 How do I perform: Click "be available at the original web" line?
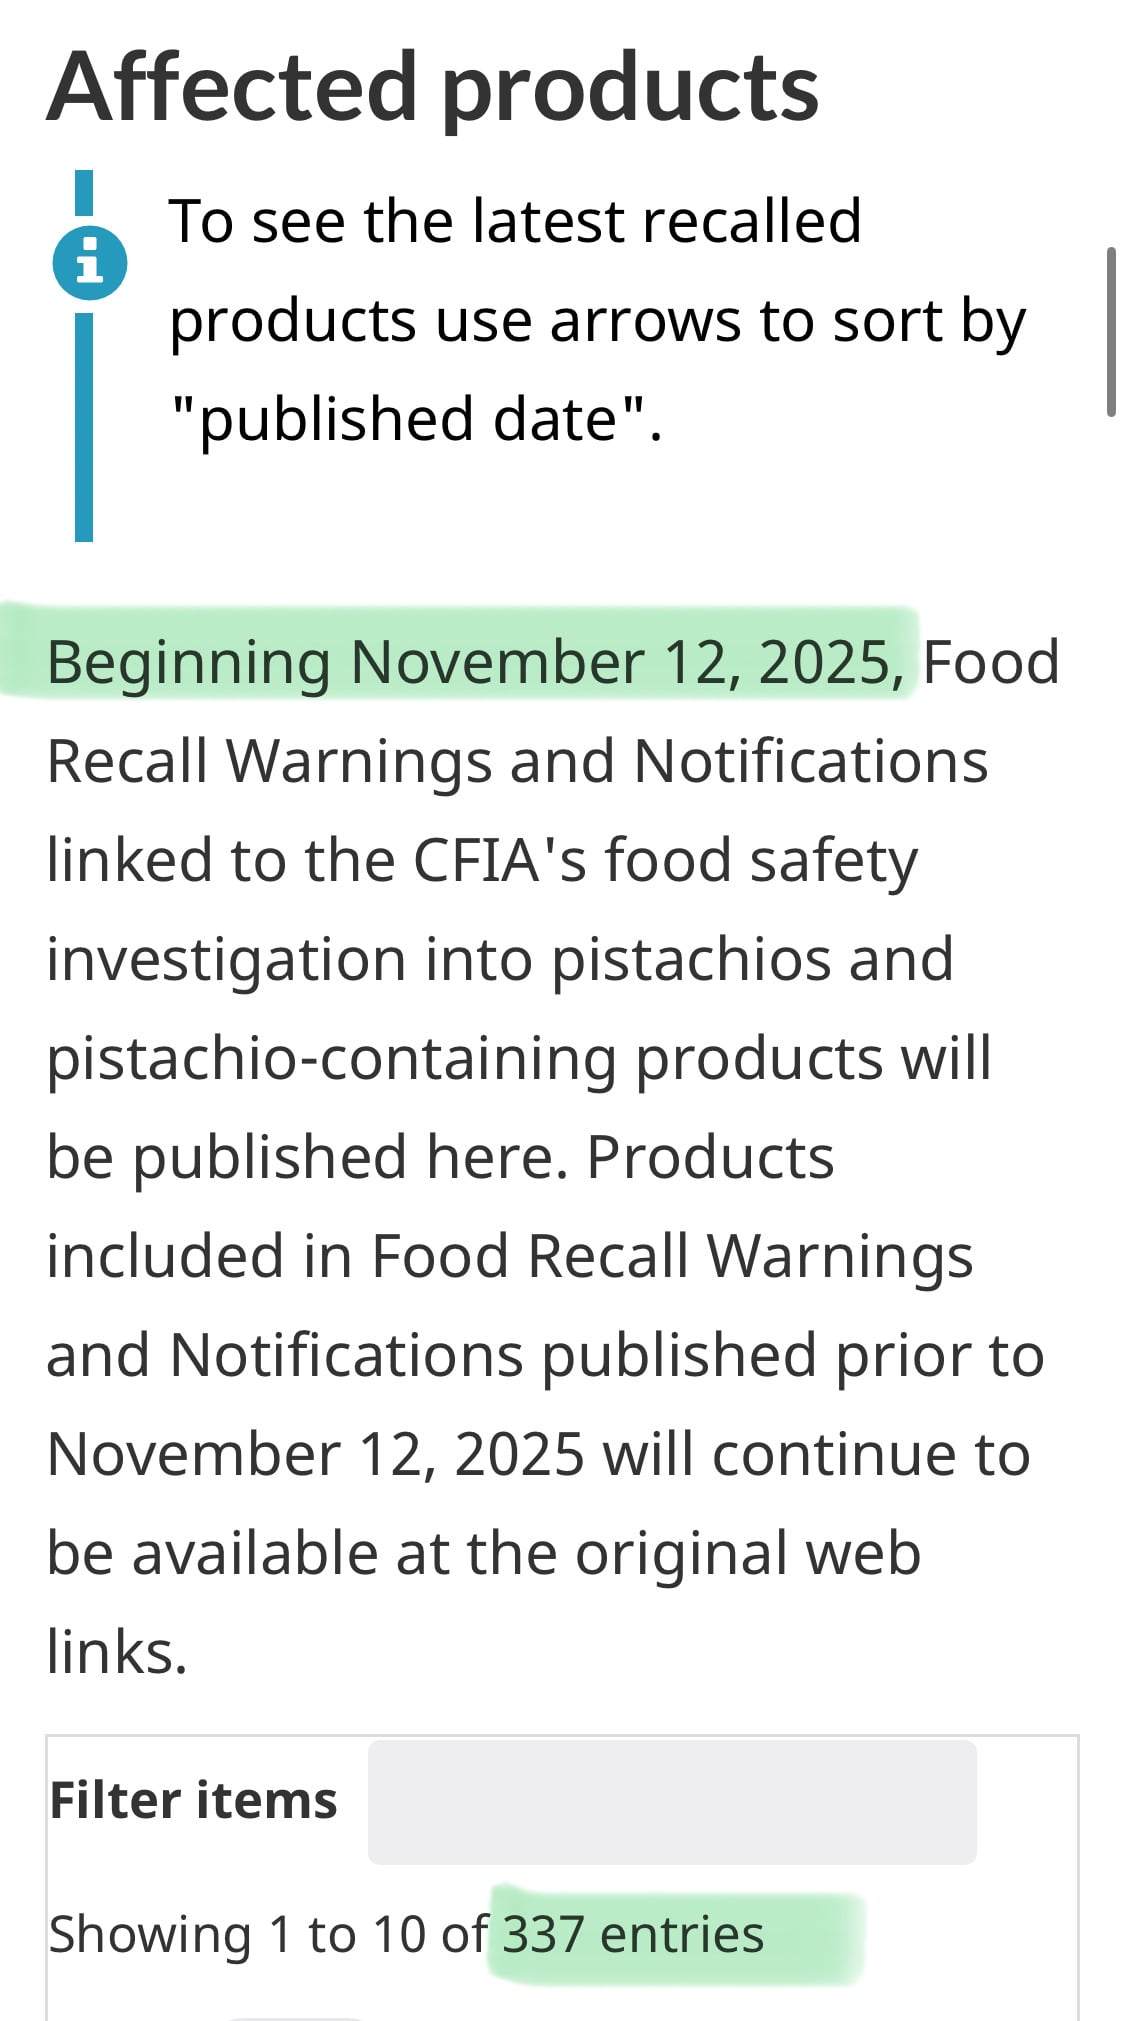pos(483,1554)
